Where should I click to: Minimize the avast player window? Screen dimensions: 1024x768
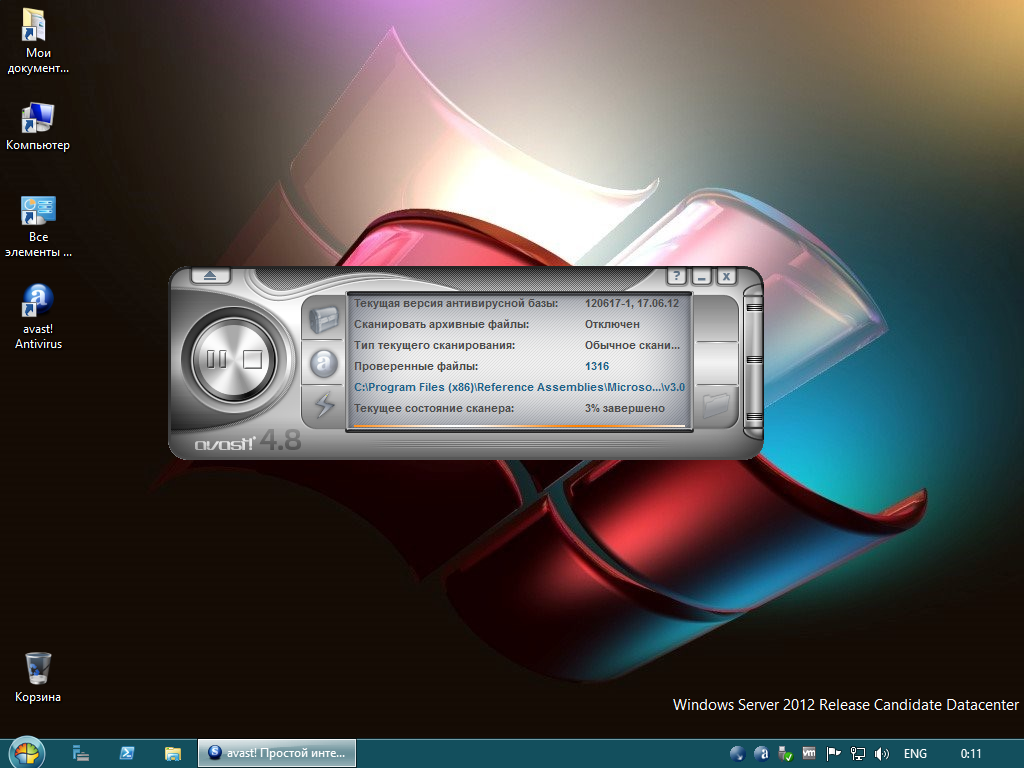point(701,276)
